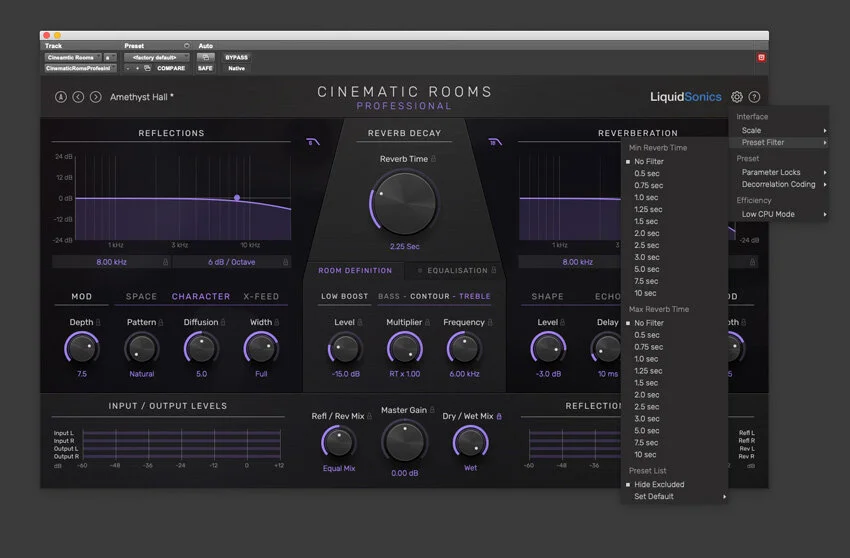Viewport: 850px width, 558px height.
Task: Click the automation enable icon under Auto
Action: [x=205, y=57]
